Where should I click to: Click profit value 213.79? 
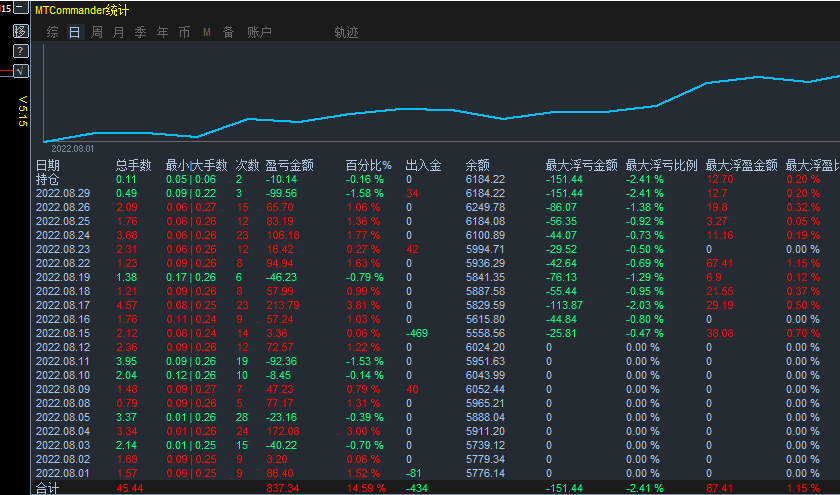click(x=283, y=305)
